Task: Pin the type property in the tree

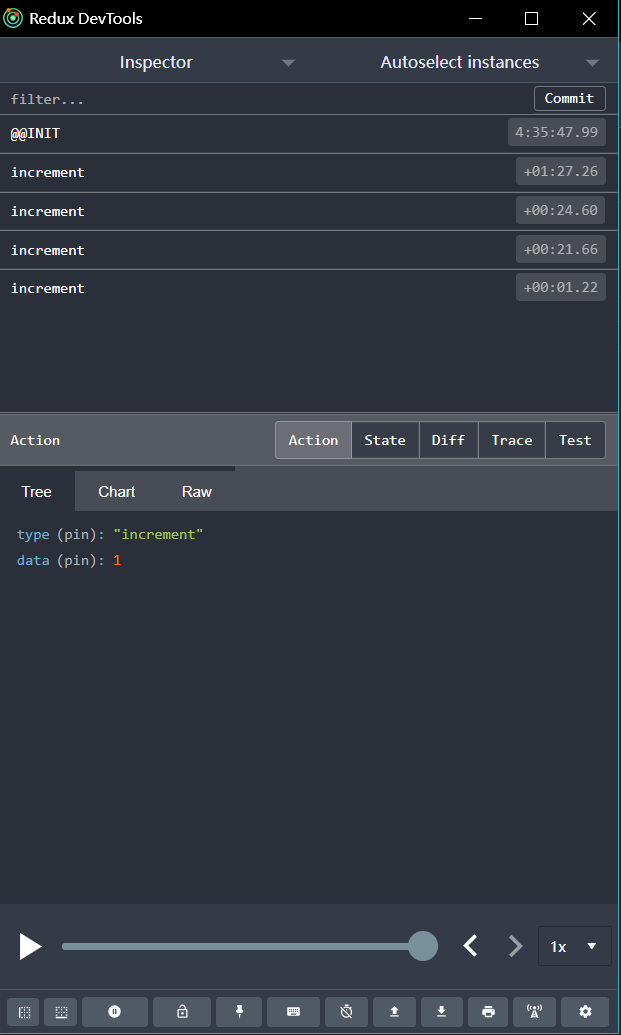Action: pos(76,535)
